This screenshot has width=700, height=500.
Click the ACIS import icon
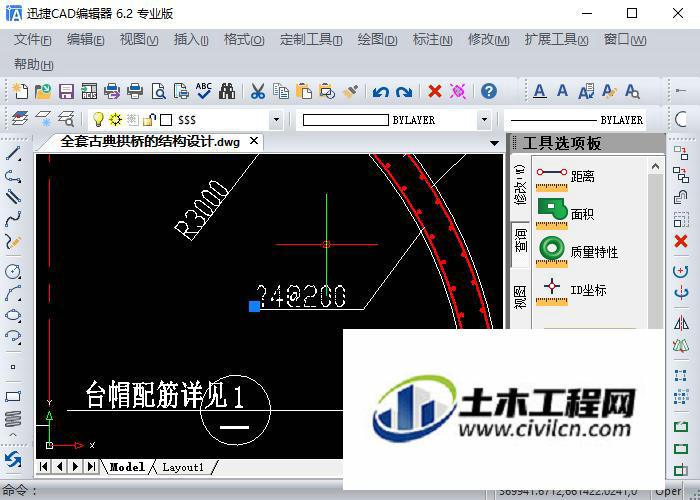coord(89,92)
